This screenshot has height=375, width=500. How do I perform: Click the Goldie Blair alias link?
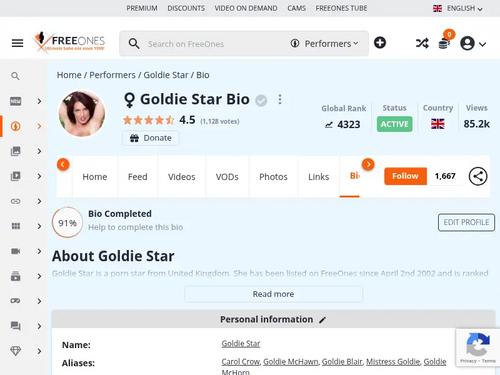pos(342,362)
